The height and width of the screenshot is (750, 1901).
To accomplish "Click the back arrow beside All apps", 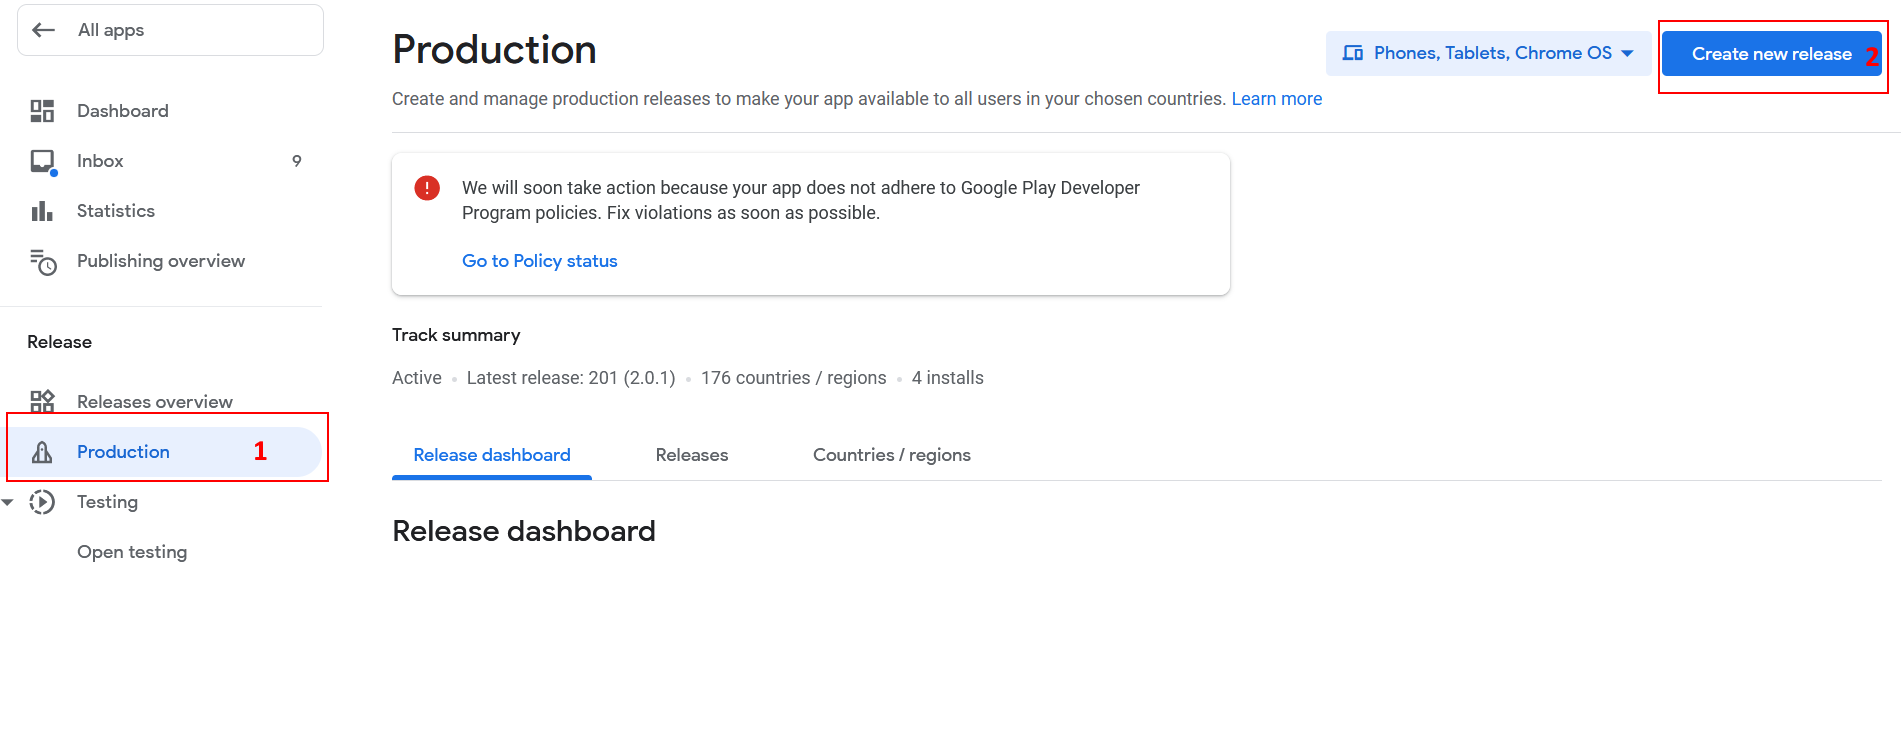I will point(43,30).
